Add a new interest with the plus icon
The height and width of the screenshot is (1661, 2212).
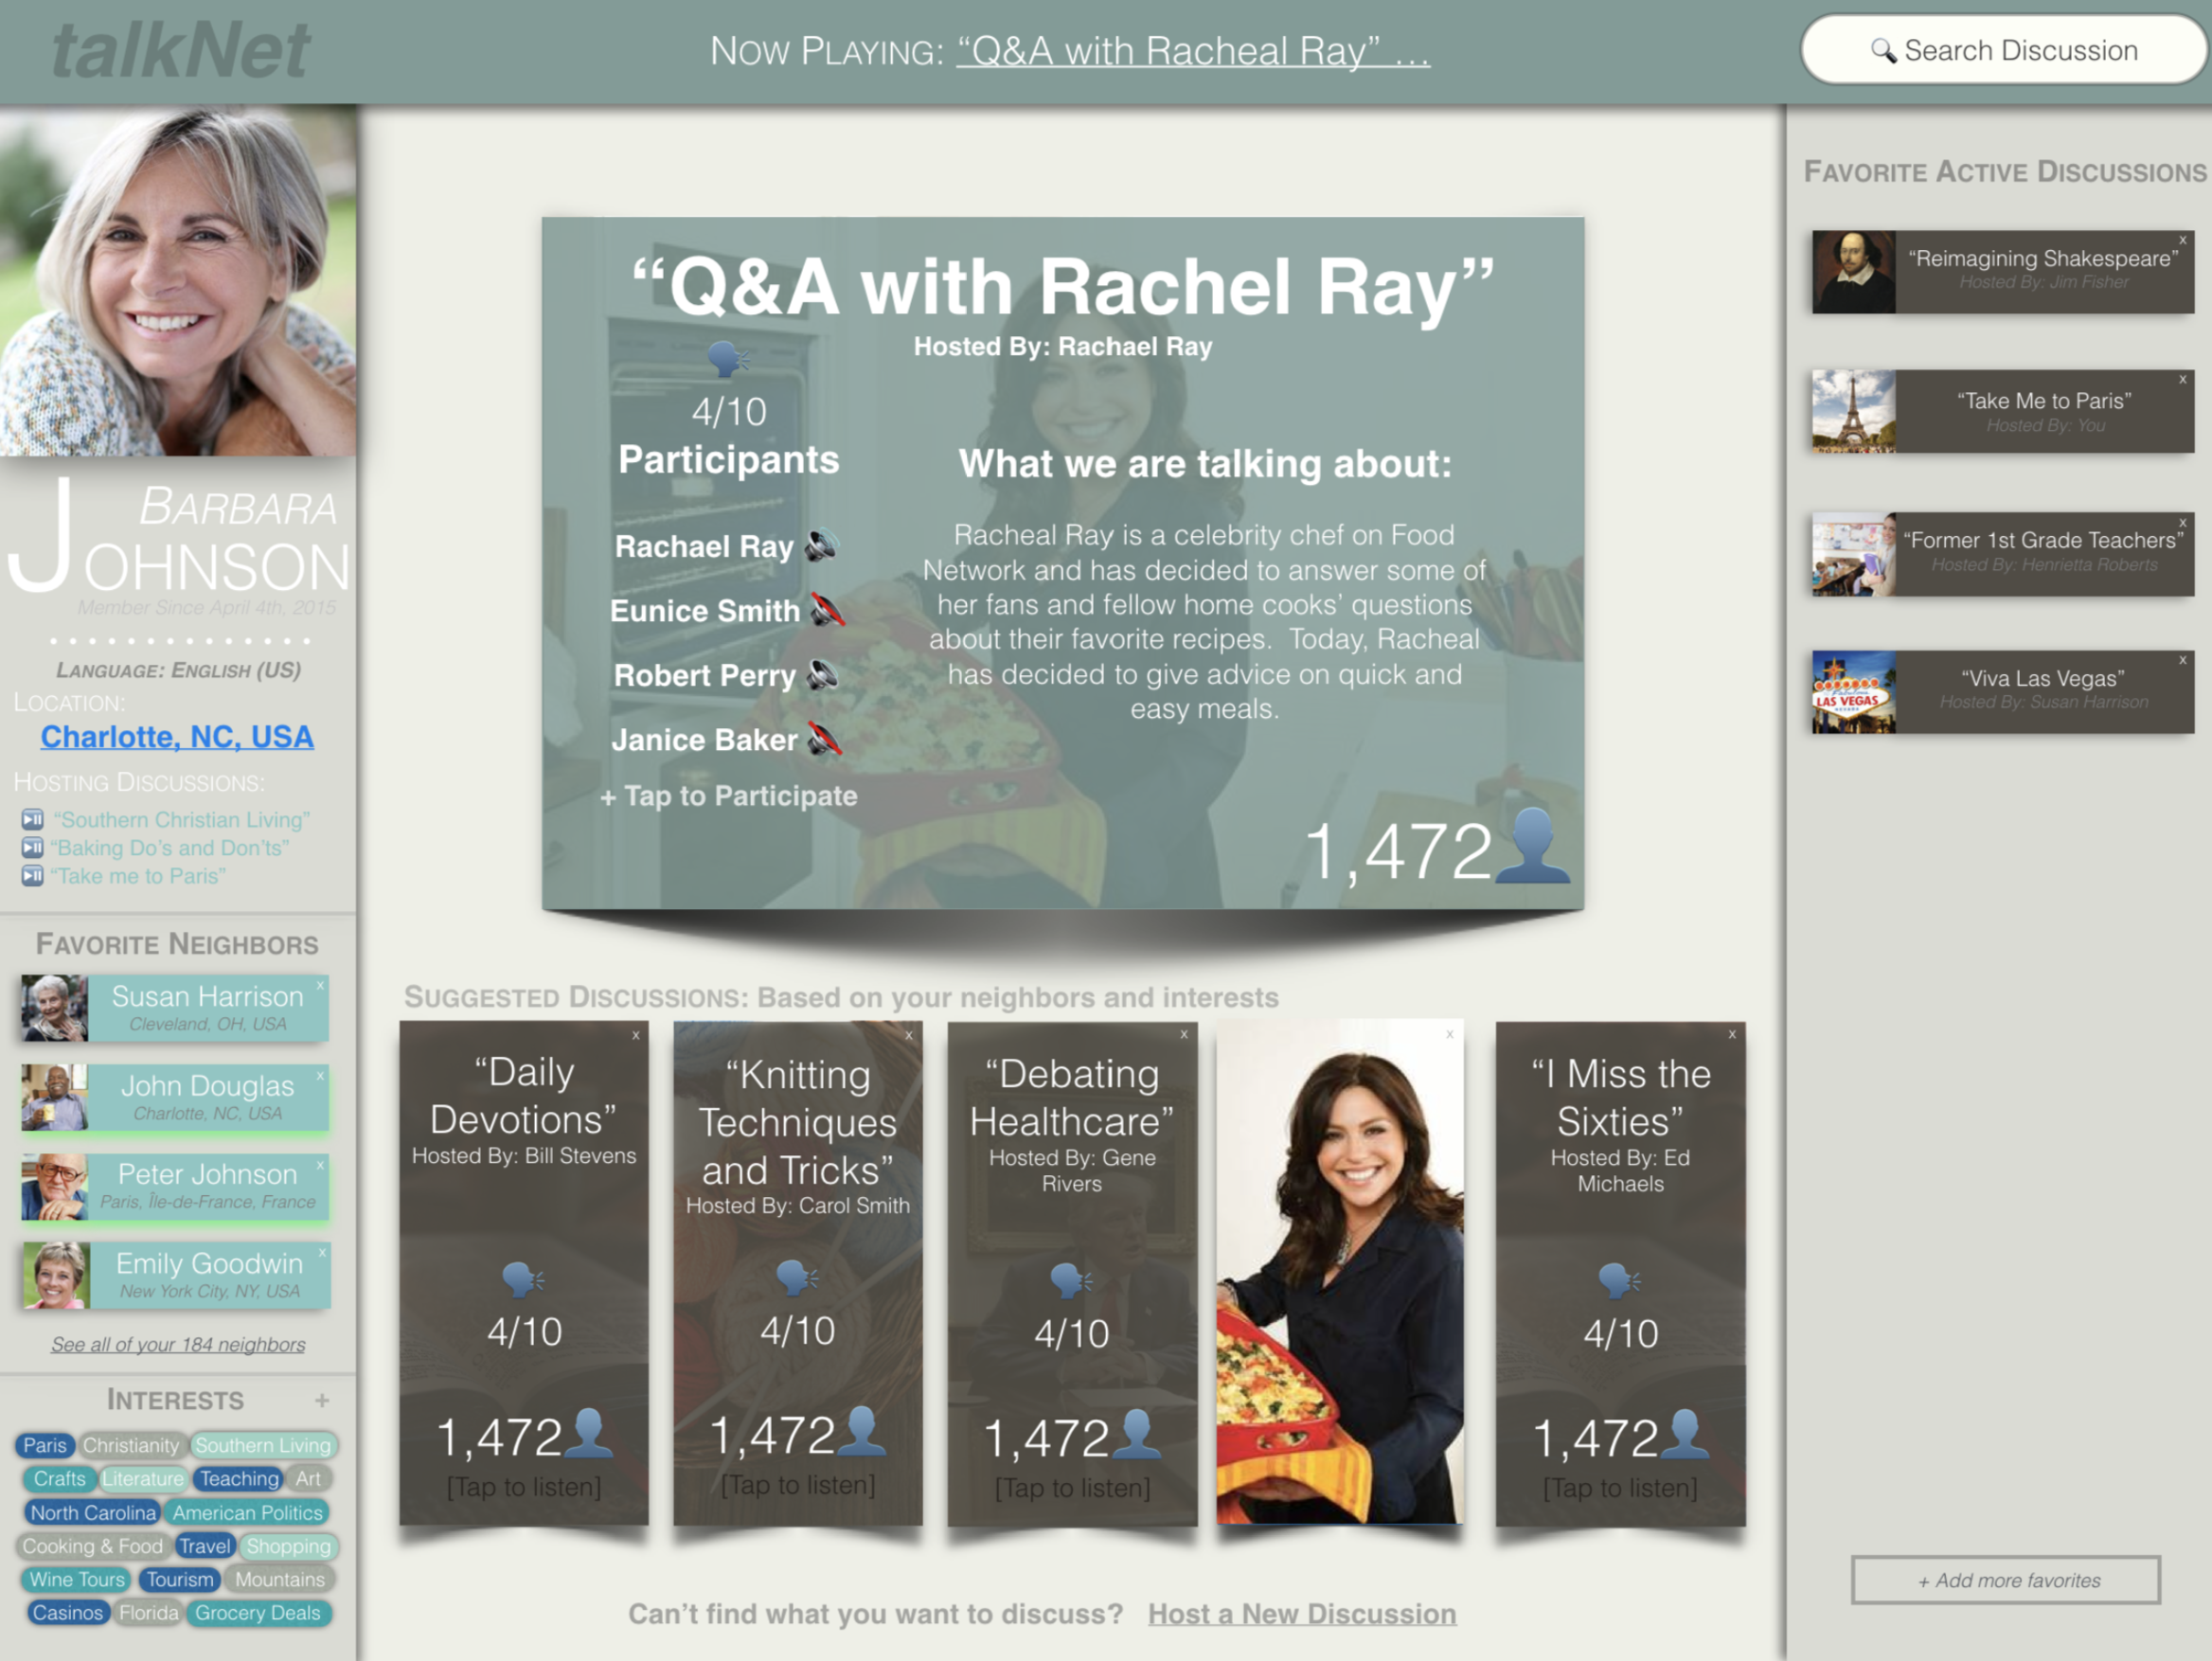[322, 1401]
